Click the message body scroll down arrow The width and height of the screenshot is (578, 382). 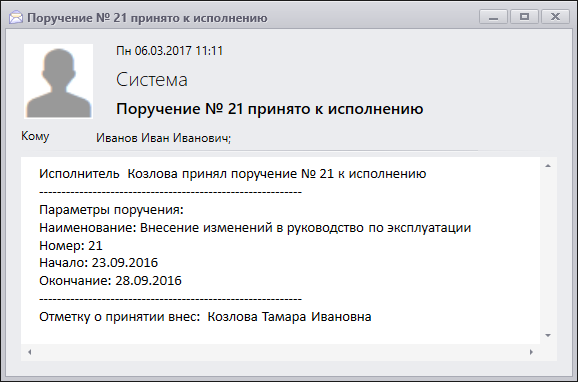coord(548,335)
